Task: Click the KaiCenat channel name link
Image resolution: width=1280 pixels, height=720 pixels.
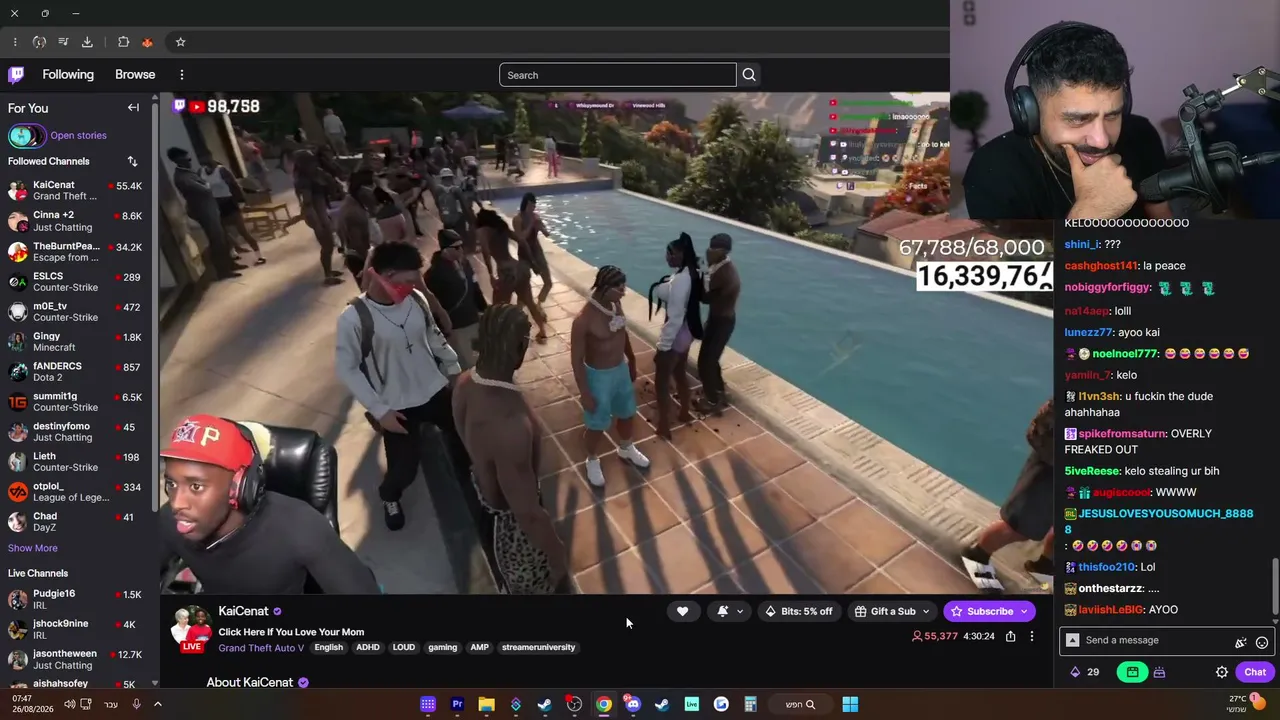Action: (243, 611)
